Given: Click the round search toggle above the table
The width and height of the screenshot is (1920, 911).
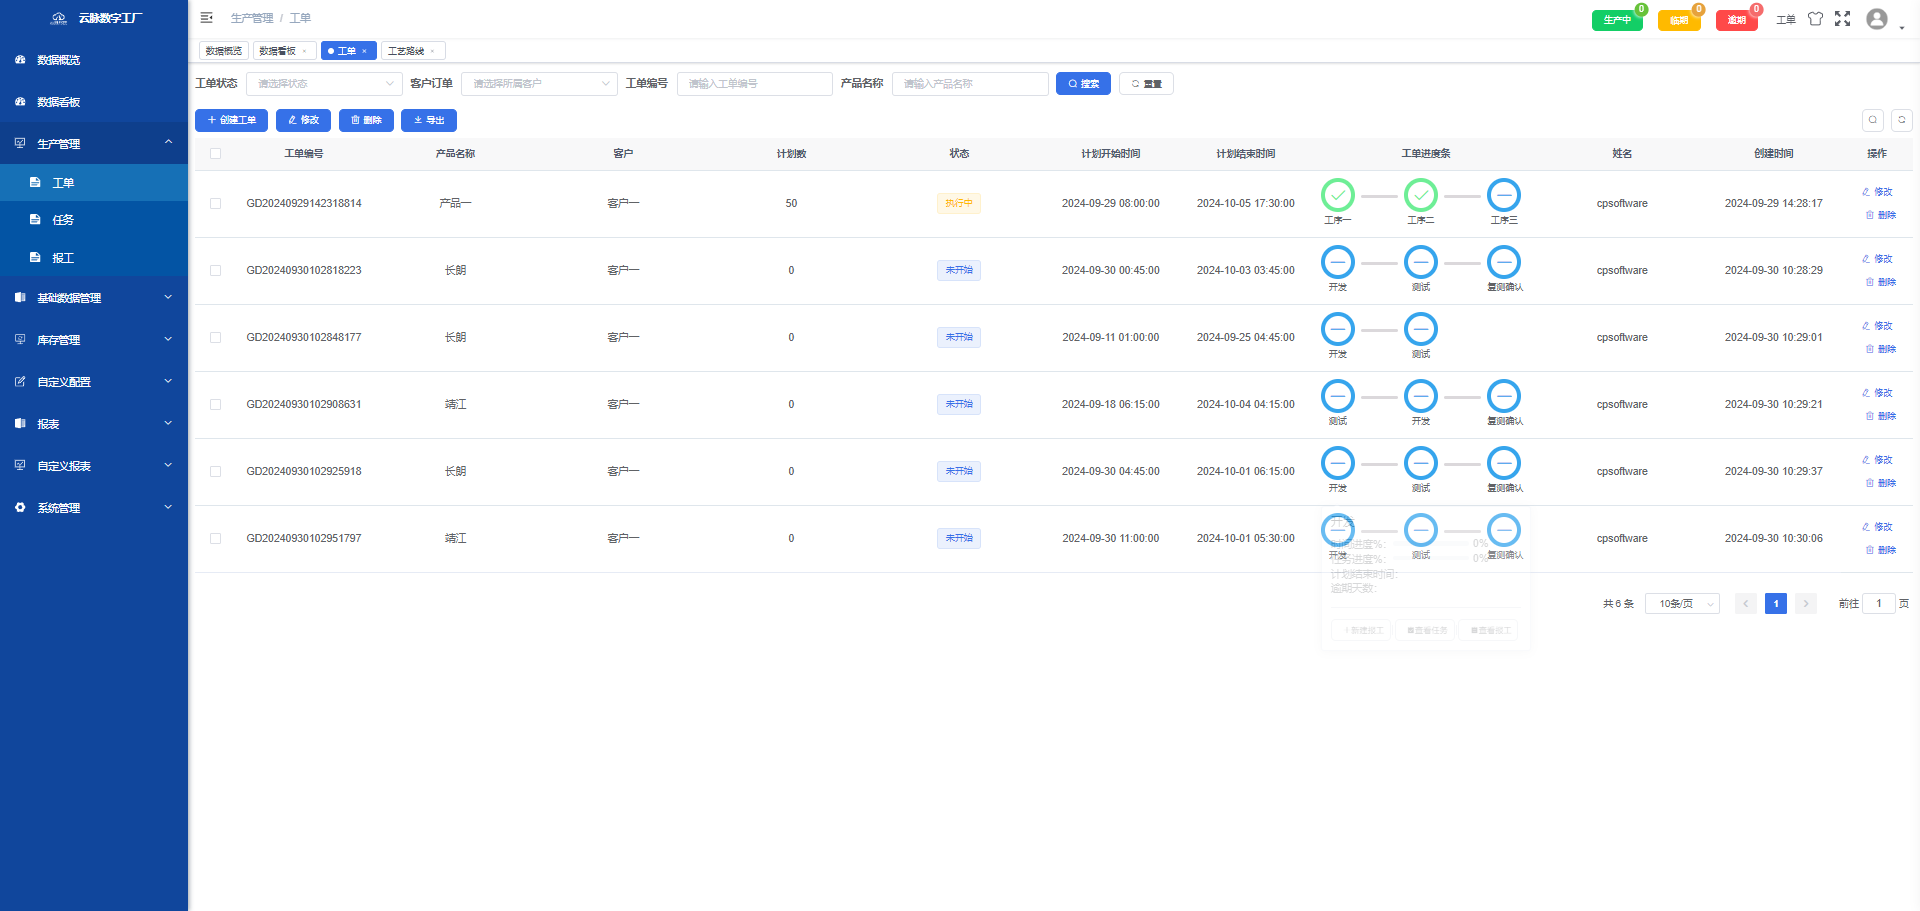Looking at the screenshot, I should [1873, 120].
